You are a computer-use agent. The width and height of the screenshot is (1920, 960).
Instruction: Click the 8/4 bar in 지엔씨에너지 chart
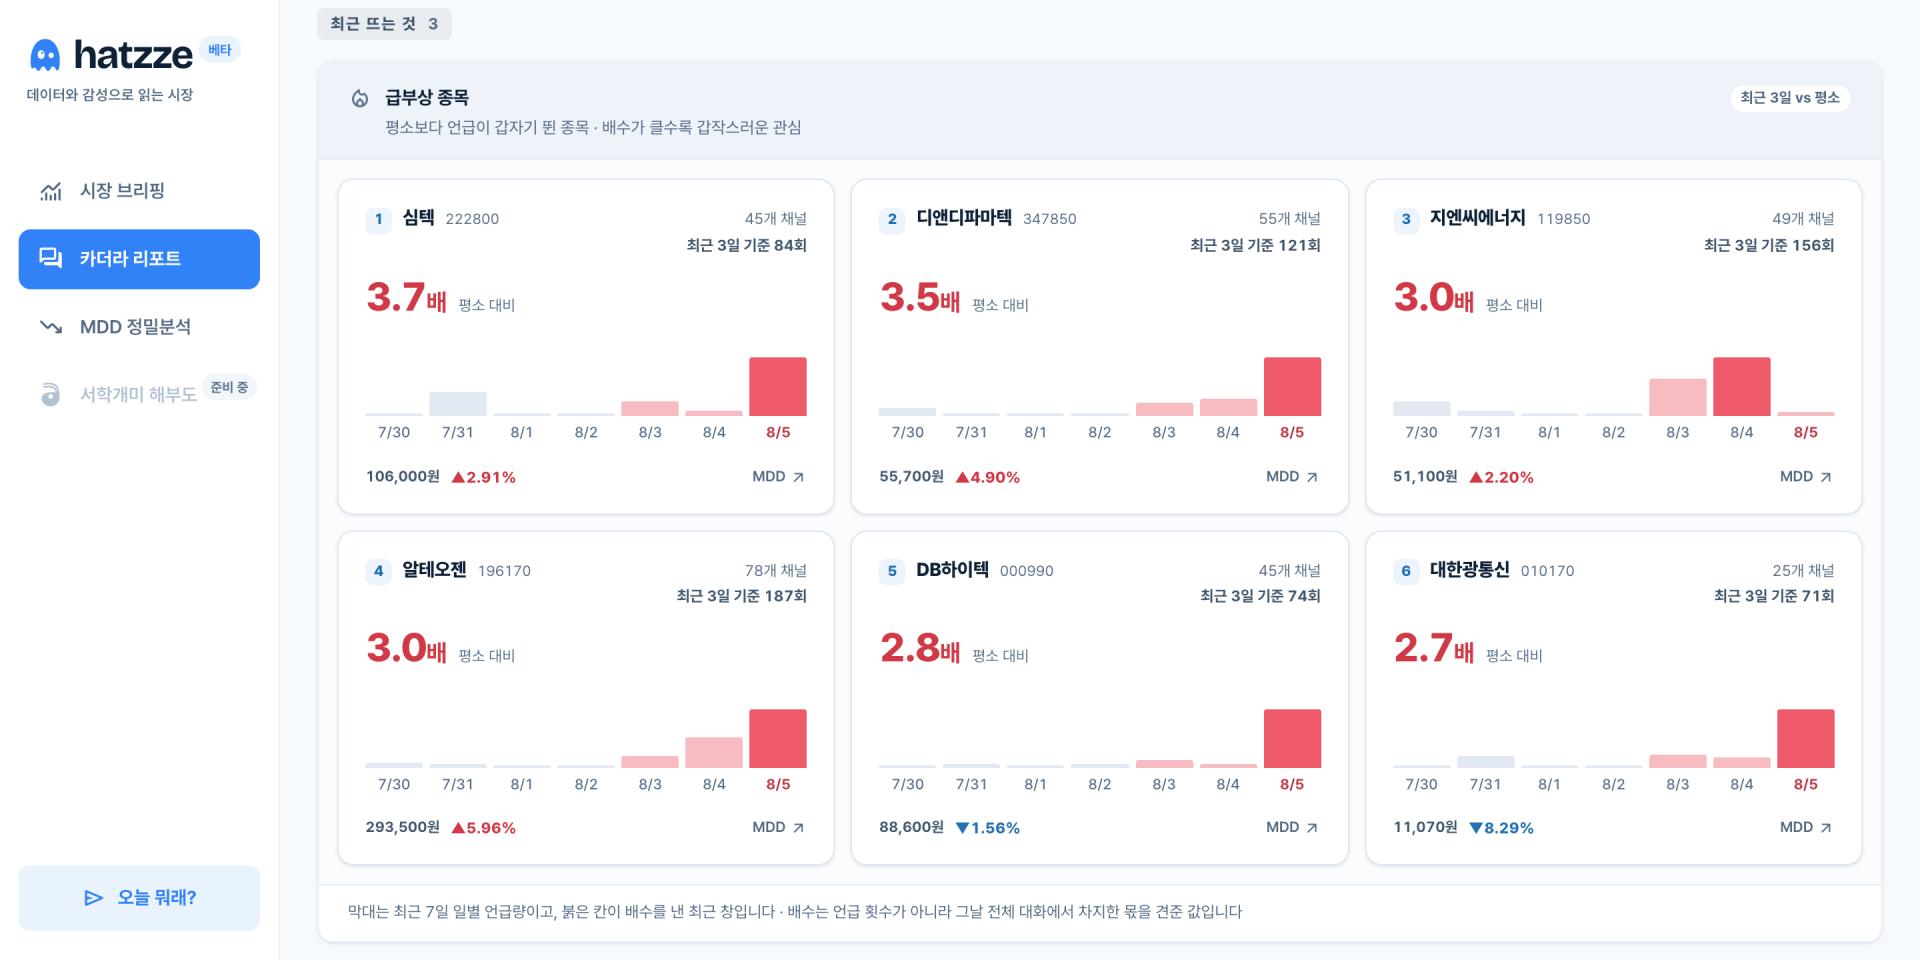1742,386
